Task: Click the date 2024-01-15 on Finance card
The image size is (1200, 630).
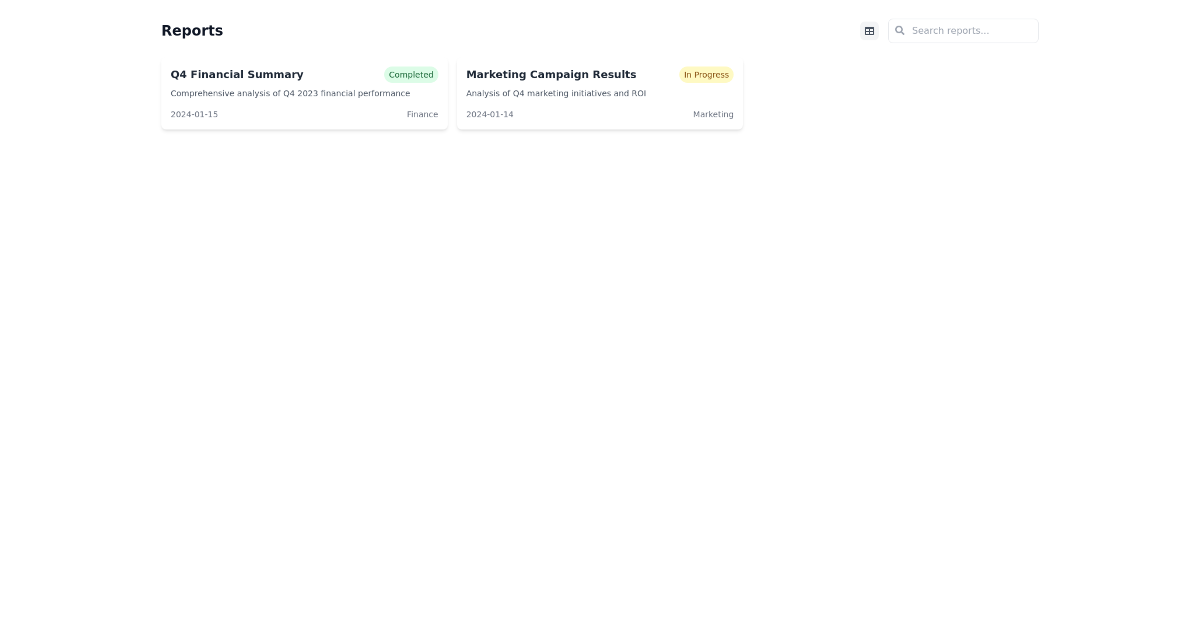Action: tap(194, 114)
